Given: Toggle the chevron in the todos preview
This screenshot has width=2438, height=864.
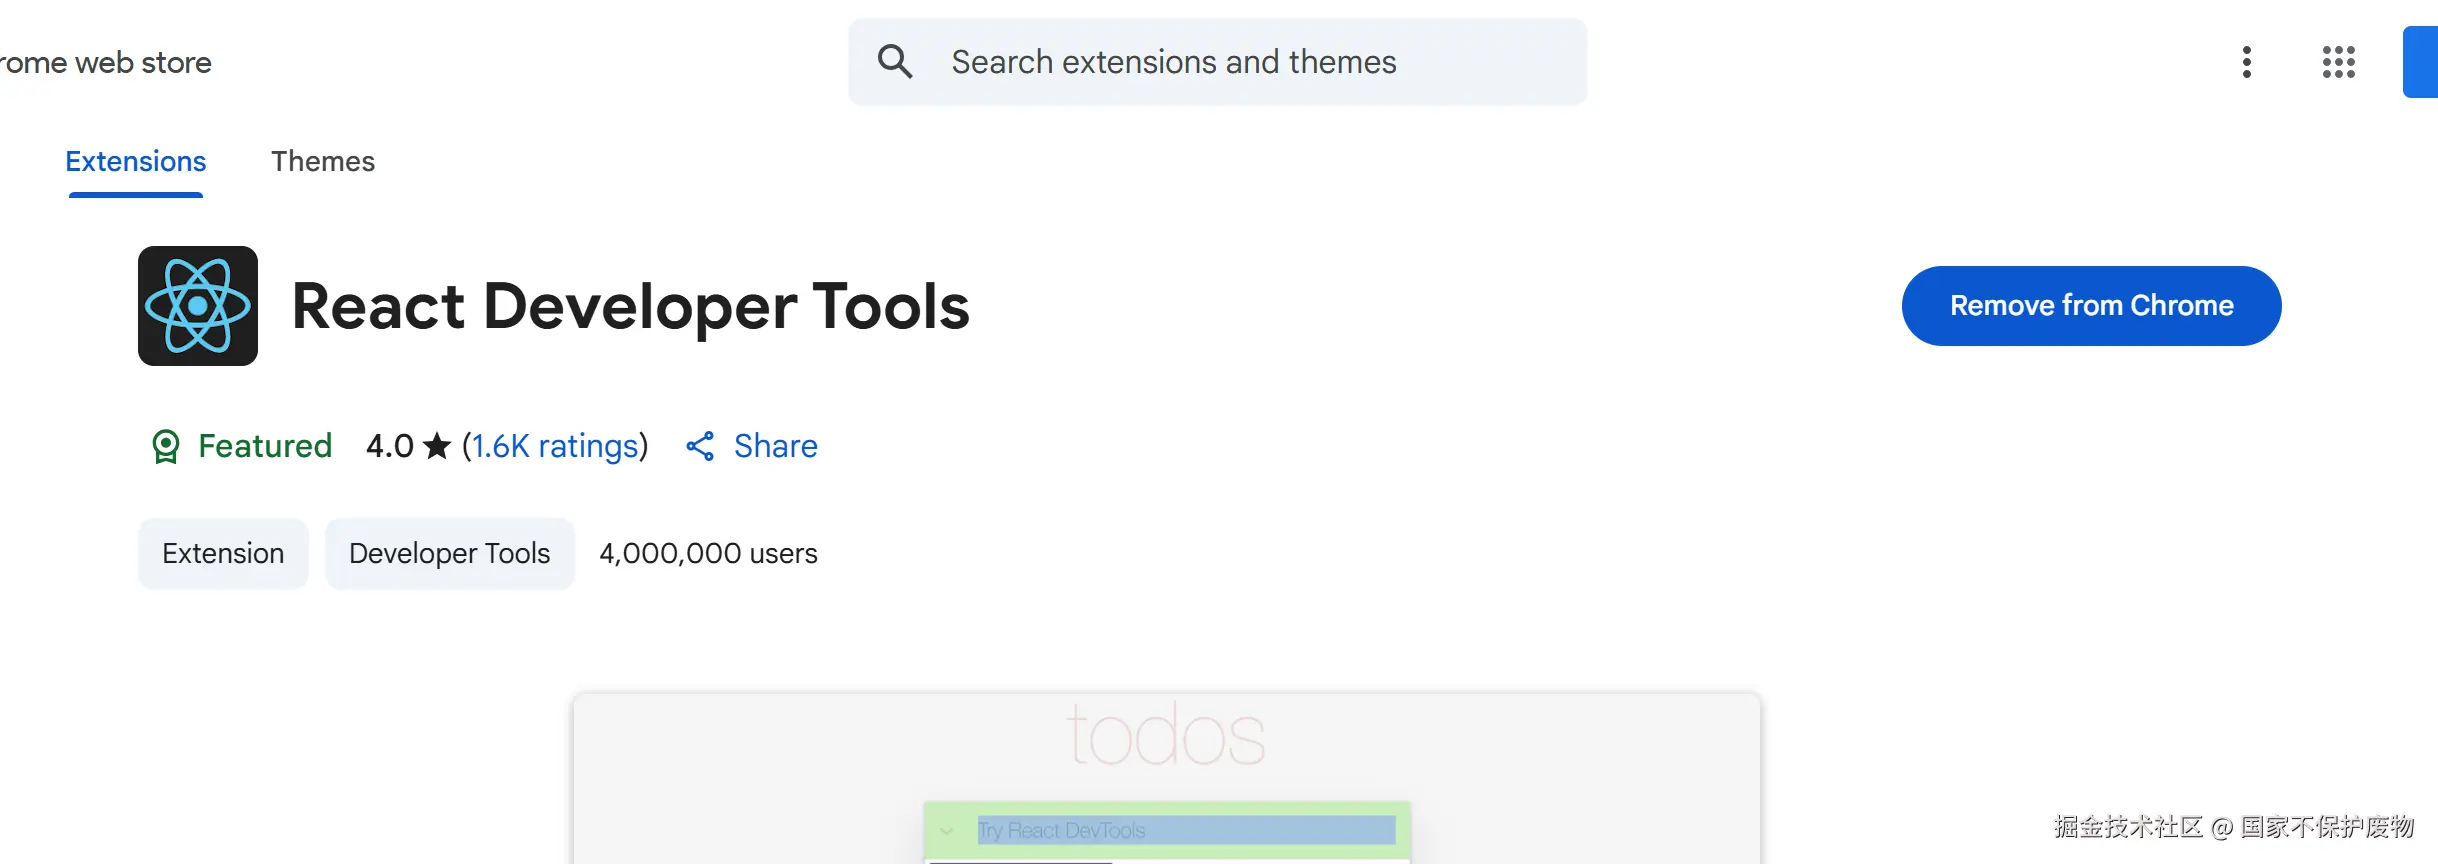Looking at the screenshot, I should coord(946,830).
